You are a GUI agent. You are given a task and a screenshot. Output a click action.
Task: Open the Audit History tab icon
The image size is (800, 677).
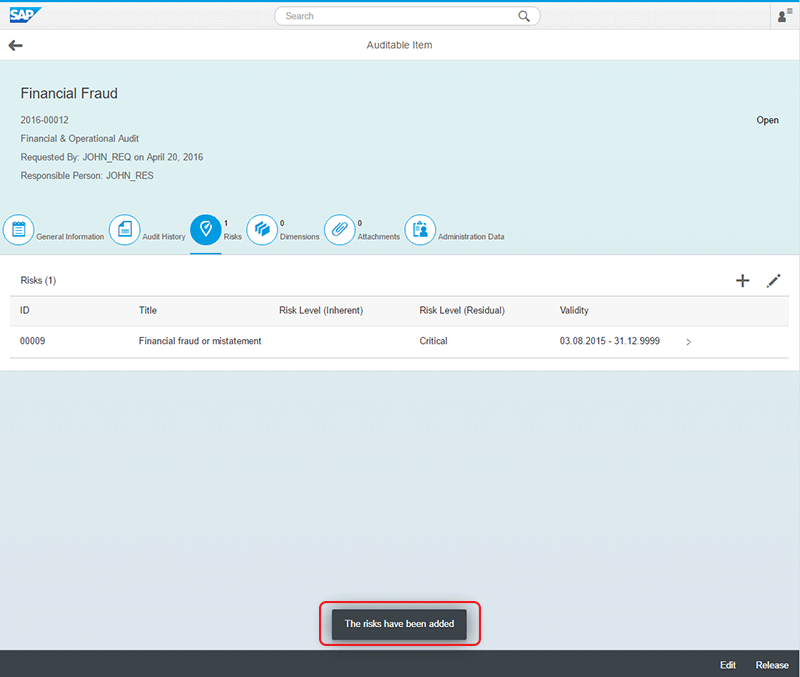pyautogui.click(x=125, y=230)
